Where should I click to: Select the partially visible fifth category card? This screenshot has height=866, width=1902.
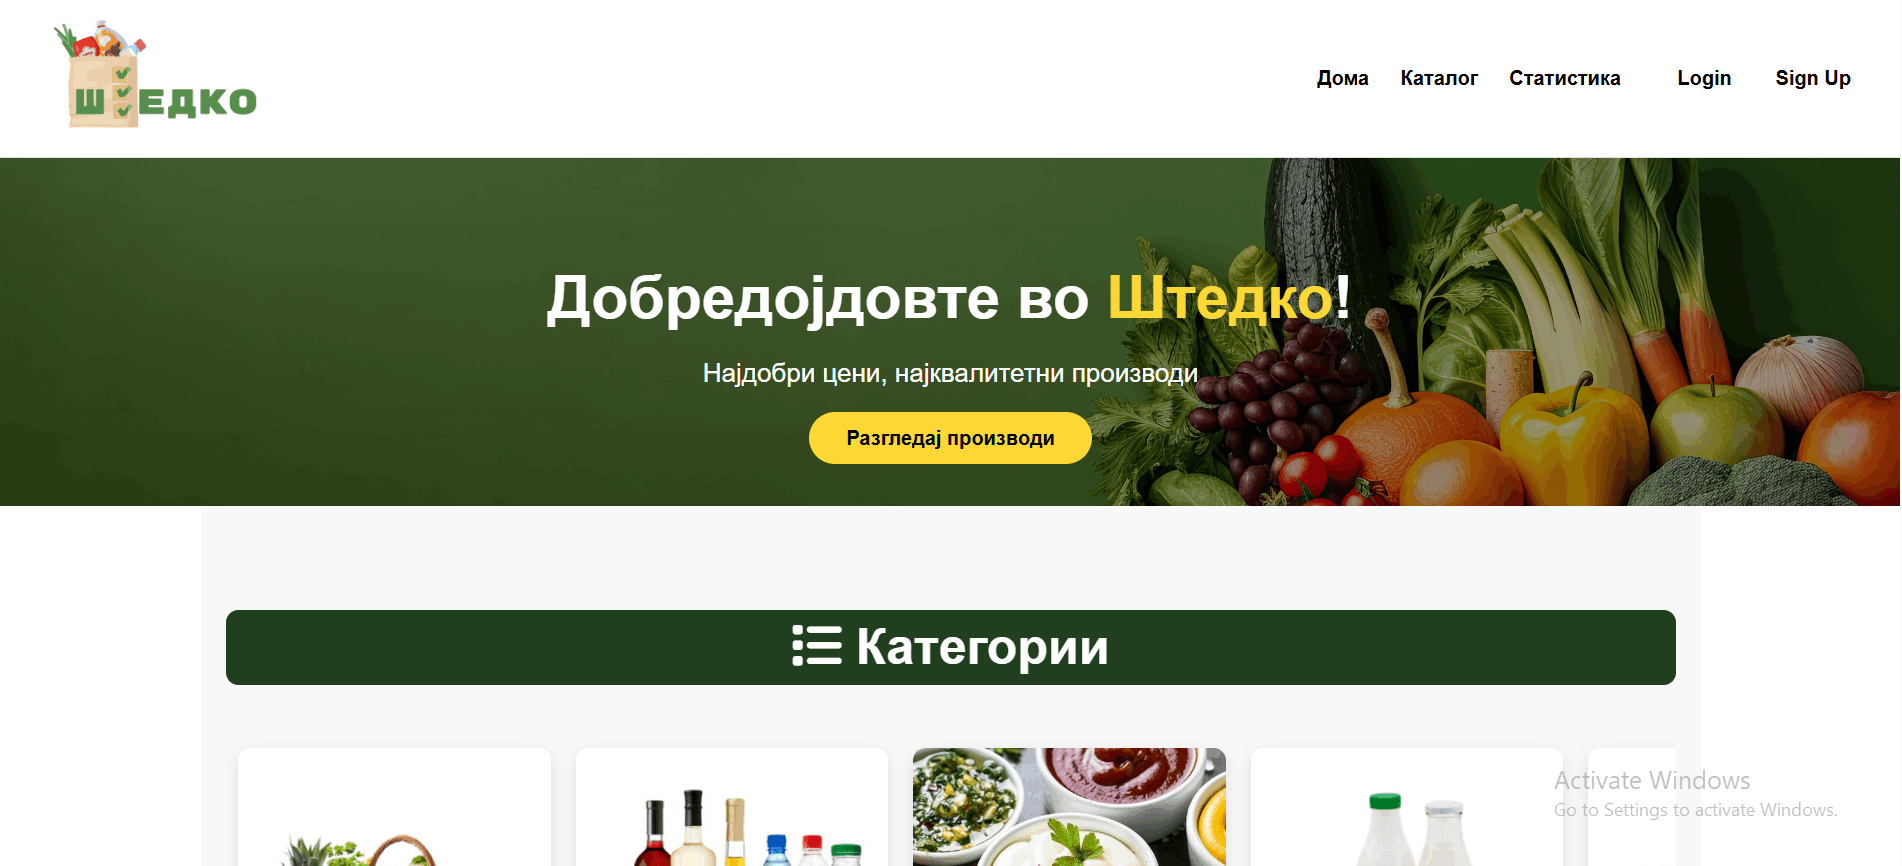coord(1632,807)
